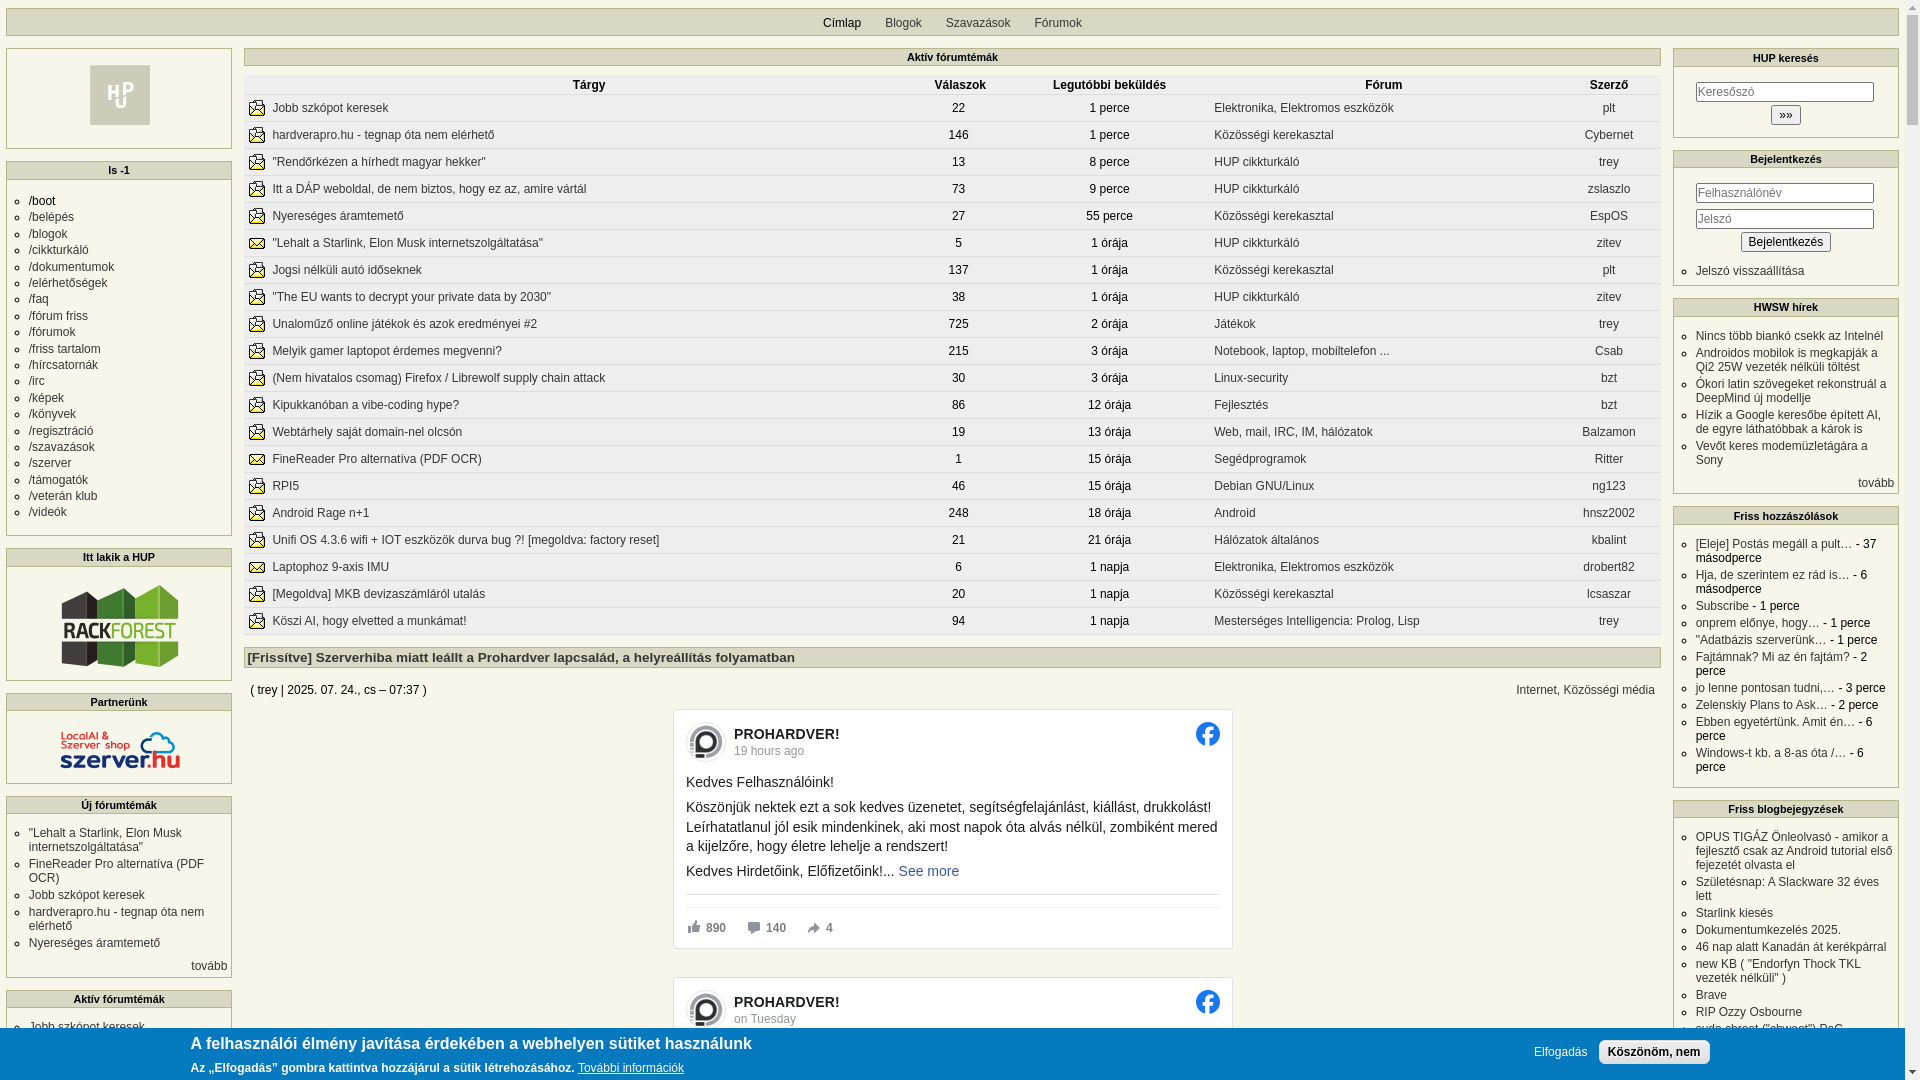Click envelope icon beside EU decrypt topic

[257, 297]
